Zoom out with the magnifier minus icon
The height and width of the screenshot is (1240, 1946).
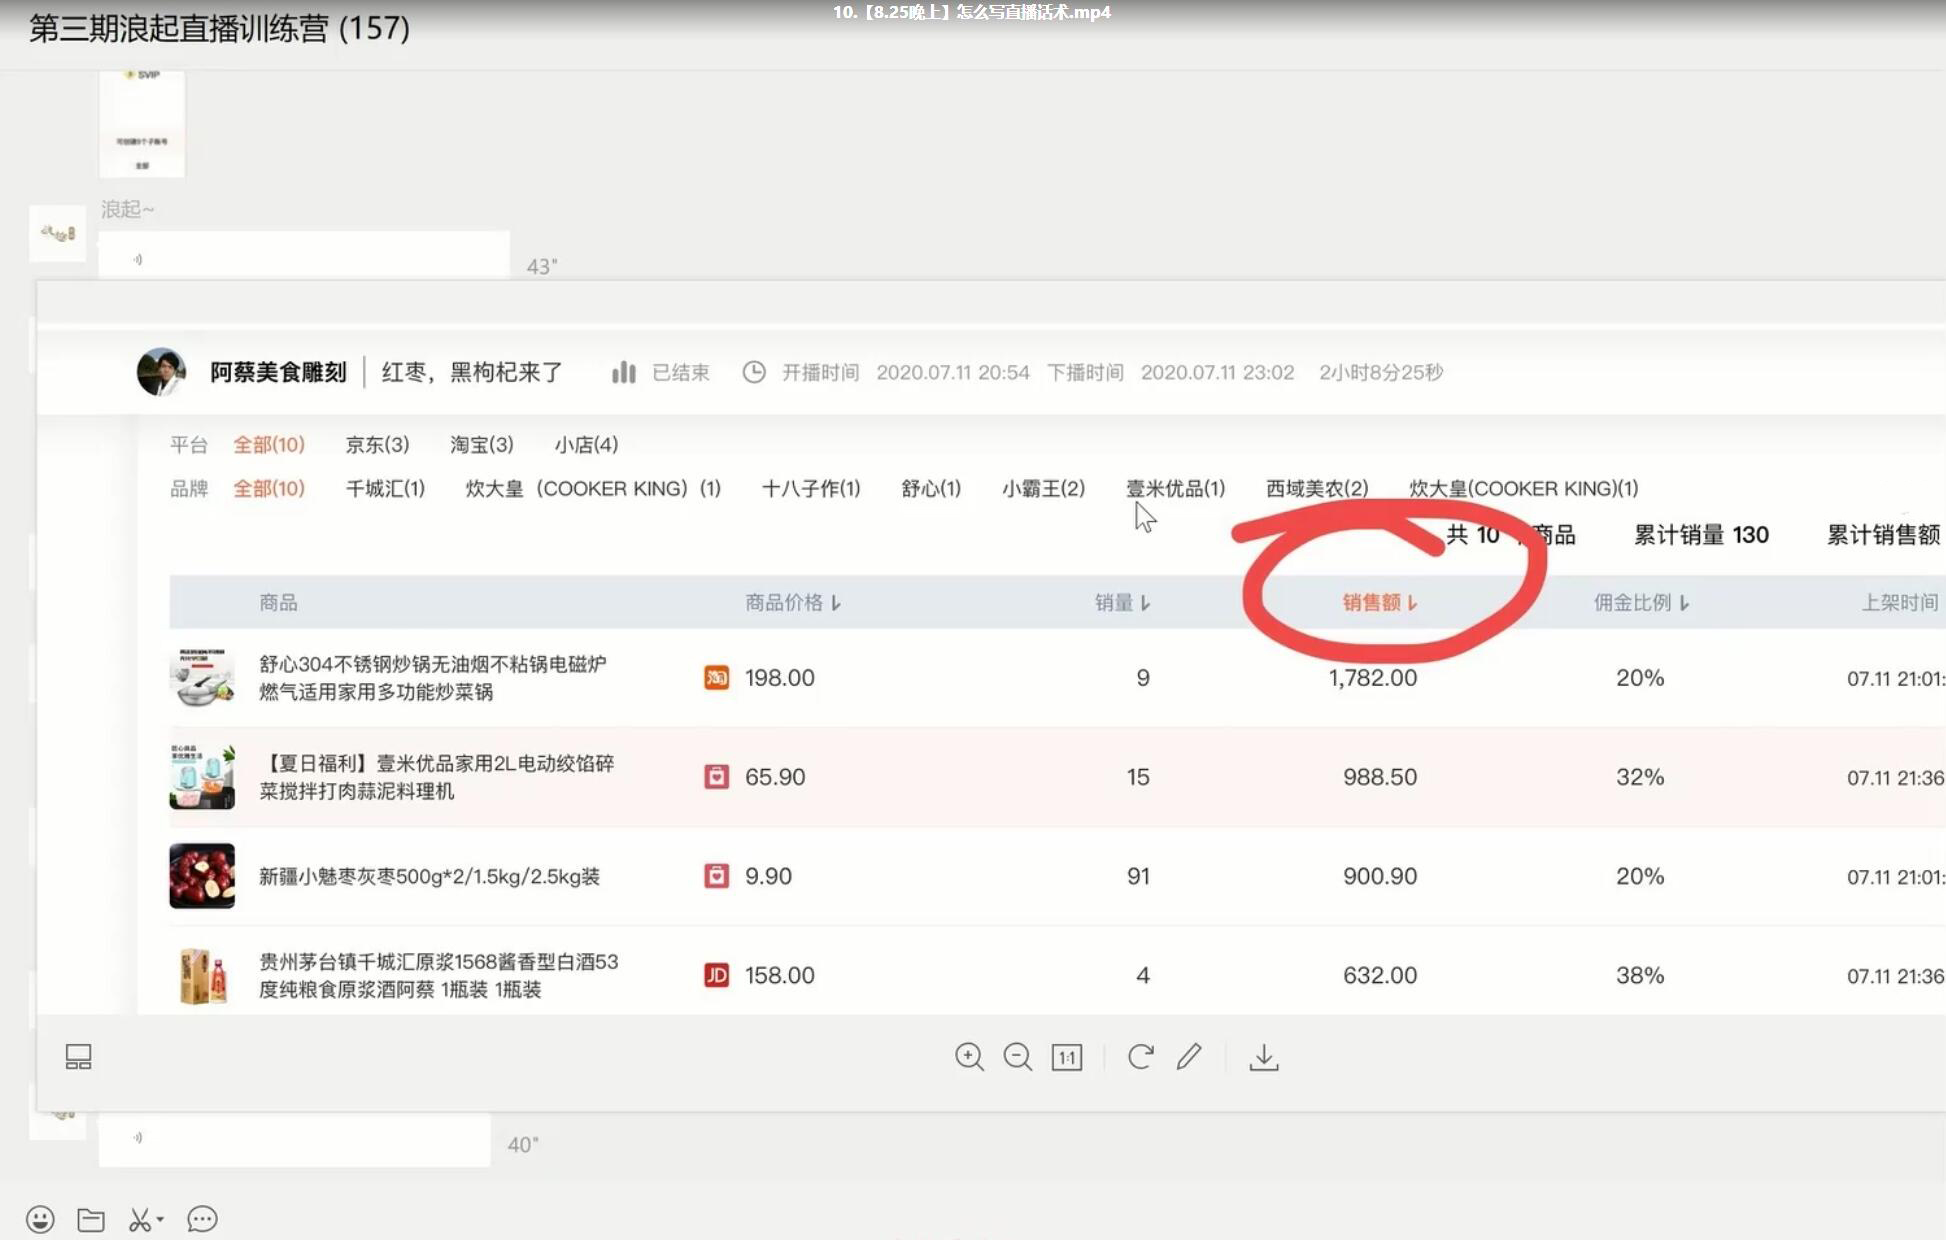click(1017, 1057)
